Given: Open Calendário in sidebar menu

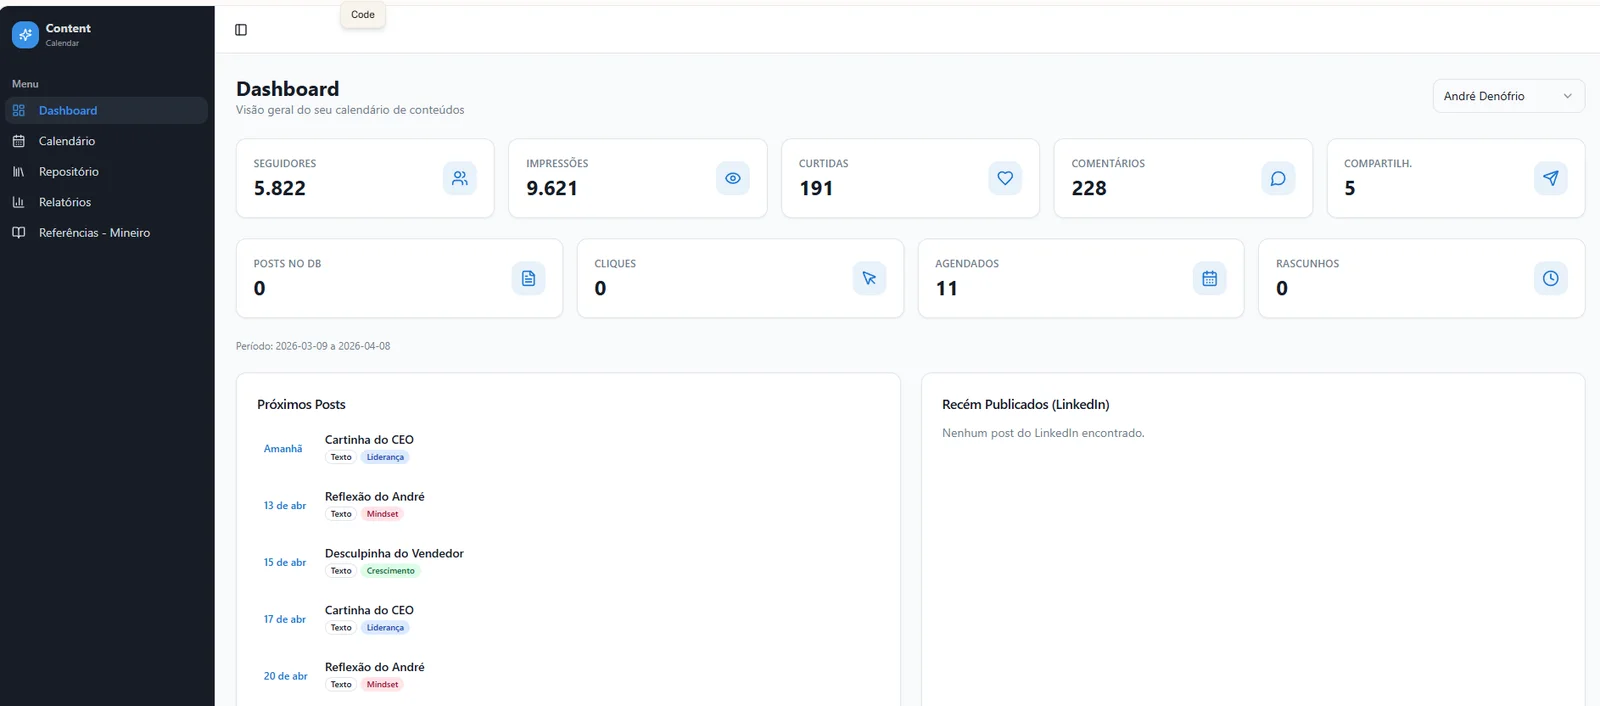Looking at the screenshot, I should click(x=106, y=141).
